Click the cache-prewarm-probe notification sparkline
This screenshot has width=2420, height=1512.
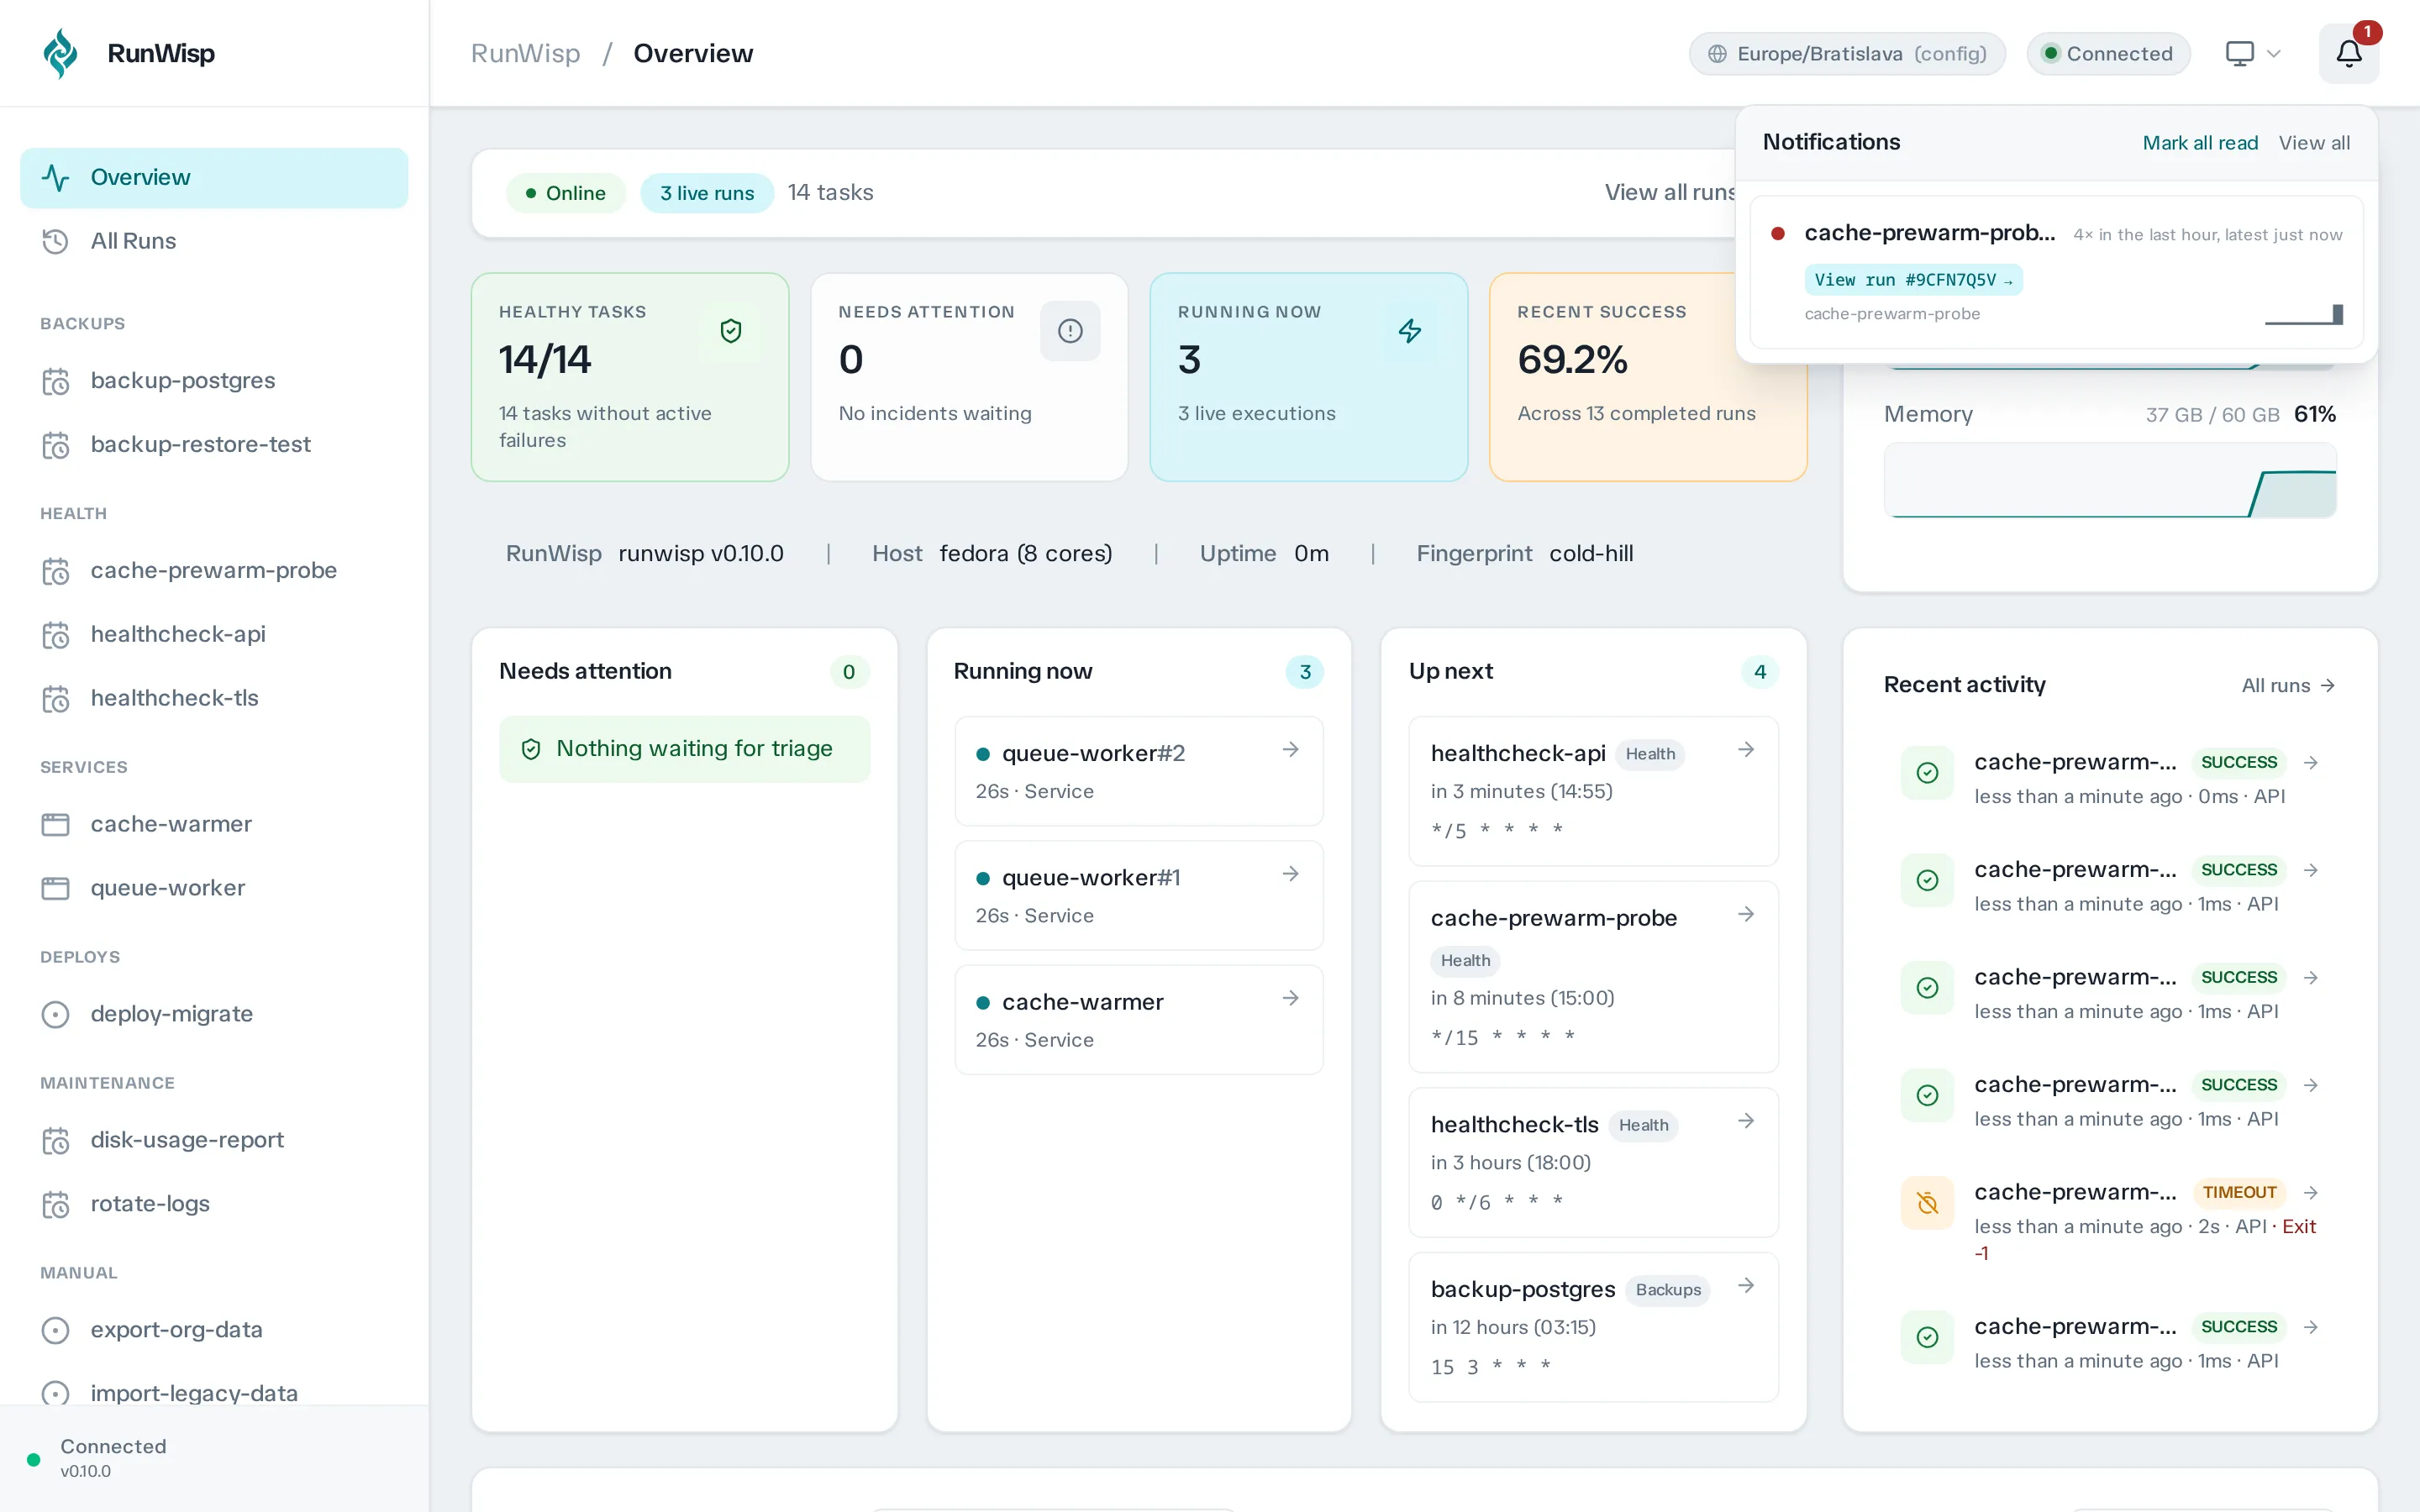coord(2304,314)
